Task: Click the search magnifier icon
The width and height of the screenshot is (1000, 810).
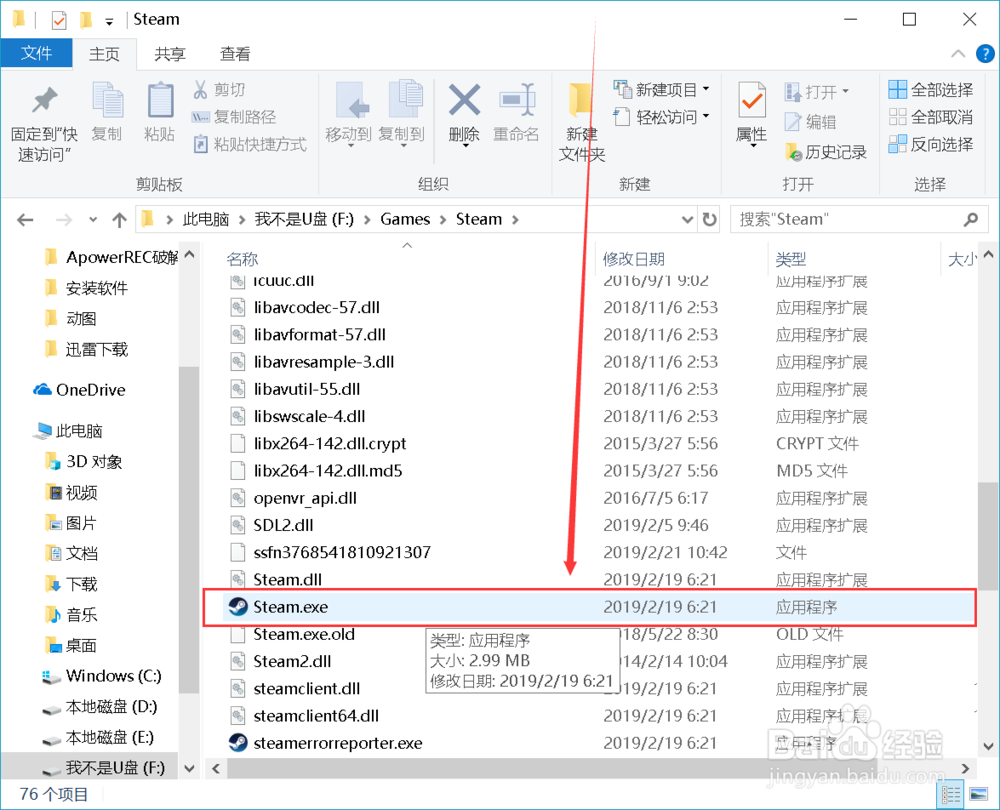Action: click(971, 219)
